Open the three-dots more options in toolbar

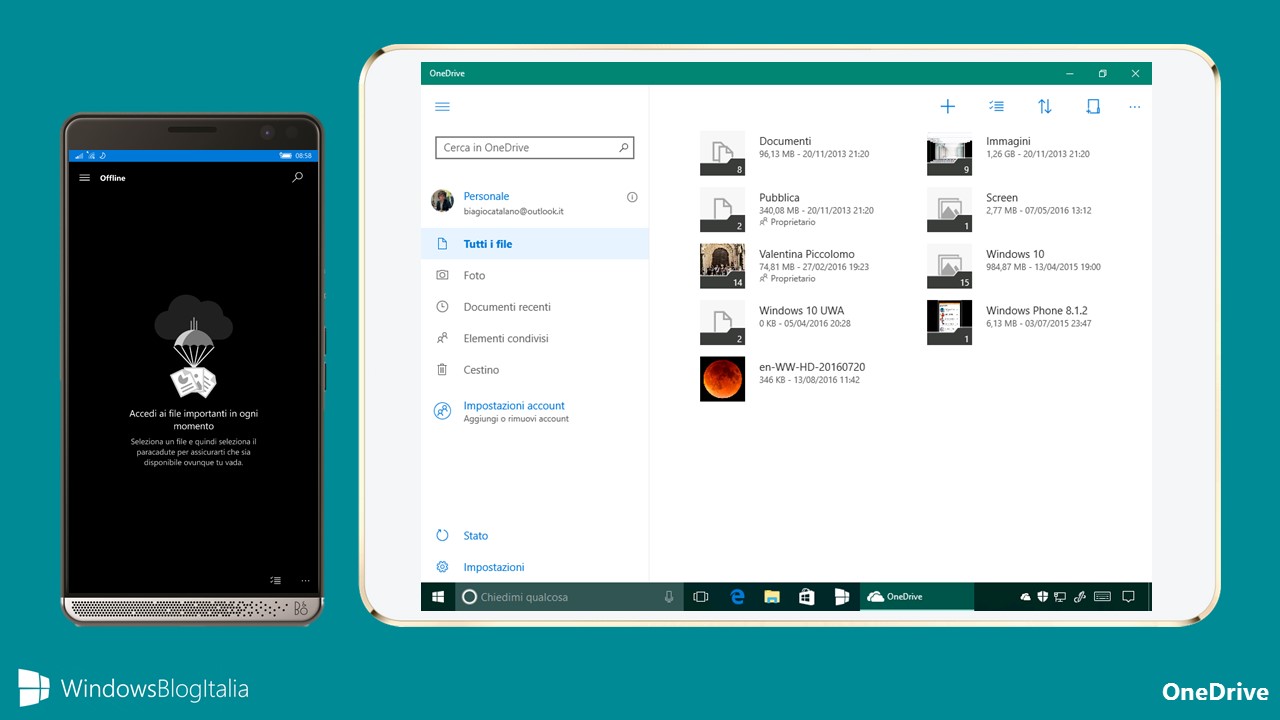[1134, 107]
